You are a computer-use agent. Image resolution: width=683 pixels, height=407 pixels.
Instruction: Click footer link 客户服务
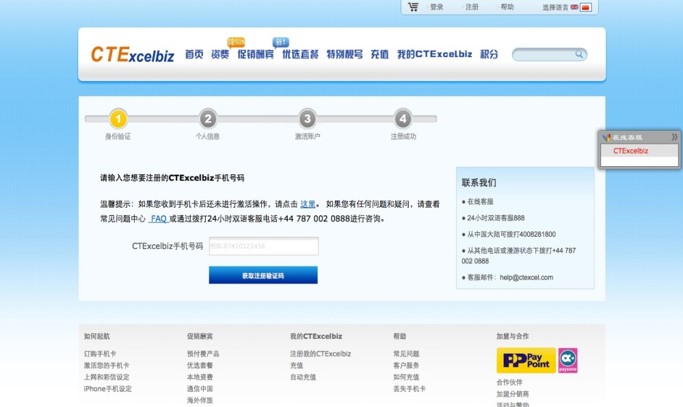click(x=406, y=366)
